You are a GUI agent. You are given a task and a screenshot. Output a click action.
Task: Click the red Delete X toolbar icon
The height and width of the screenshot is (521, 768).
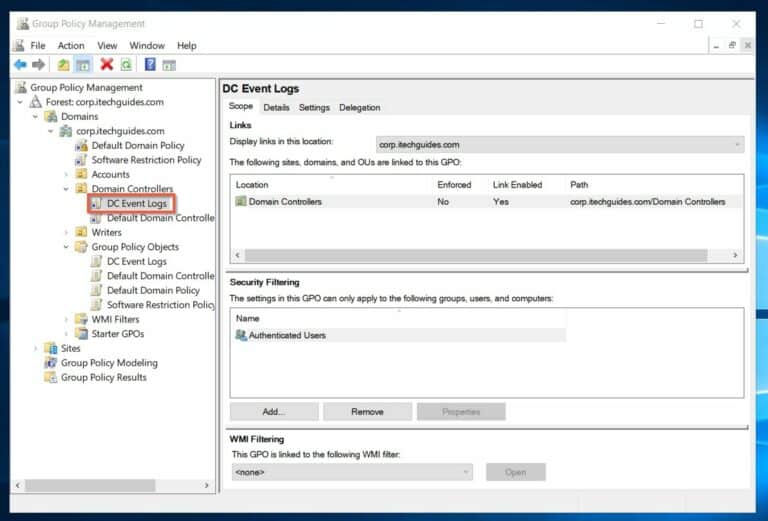point(106,64)
